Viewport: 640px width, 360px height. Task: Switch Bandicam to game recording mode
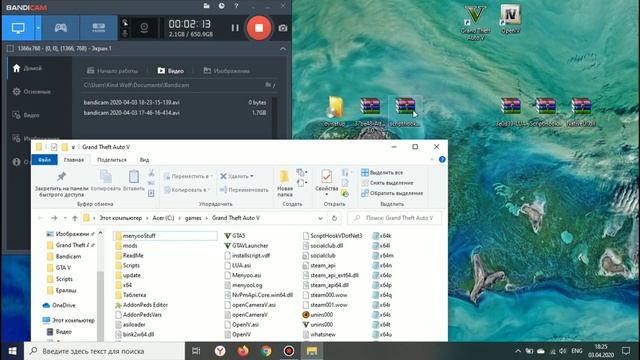click(x=61, y=28)
